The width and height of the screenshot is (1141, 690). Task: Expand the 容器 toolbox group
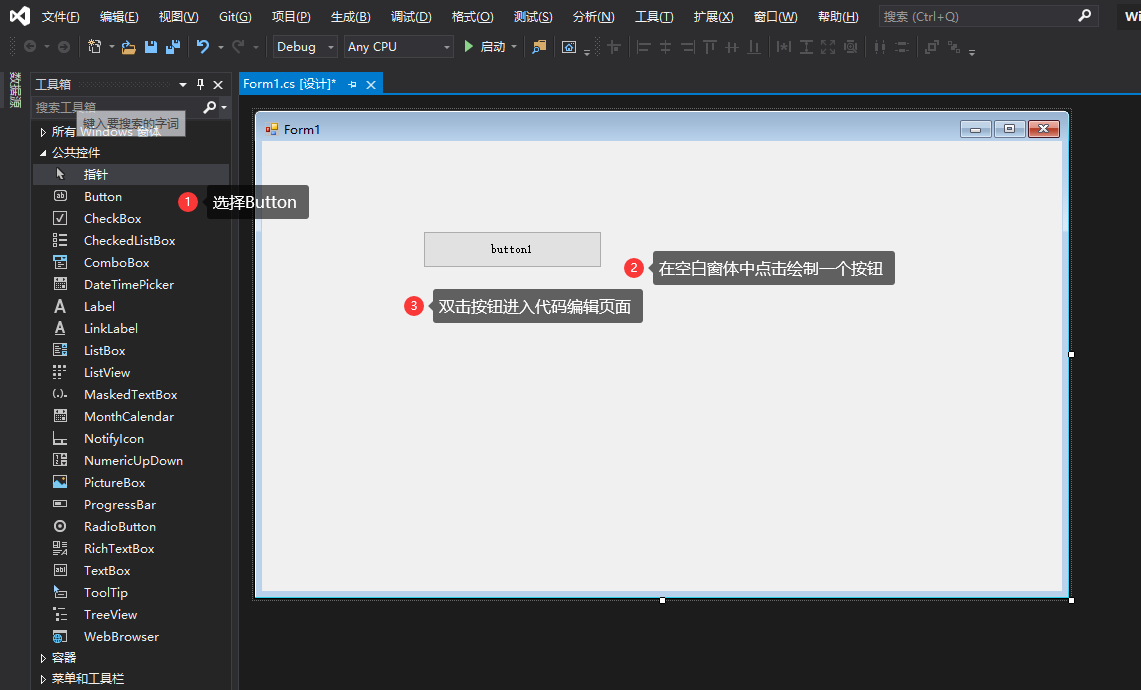coord(43,658)
